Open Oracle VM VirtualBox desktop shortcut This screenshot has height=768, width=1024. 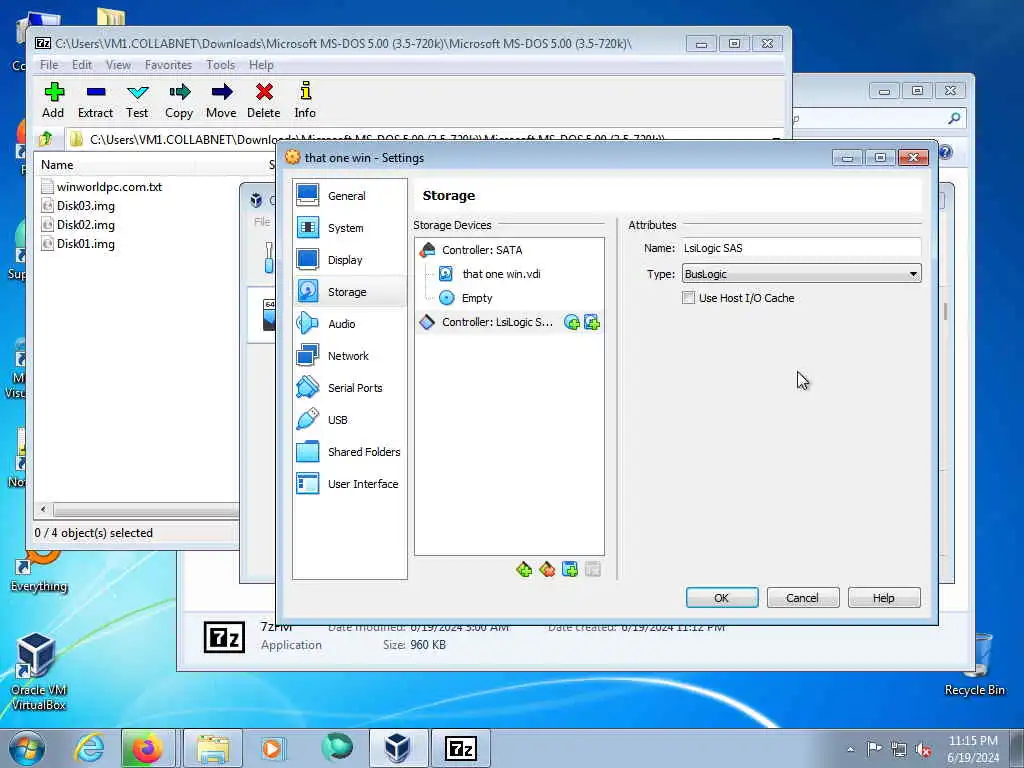click(x=38, y=672)
